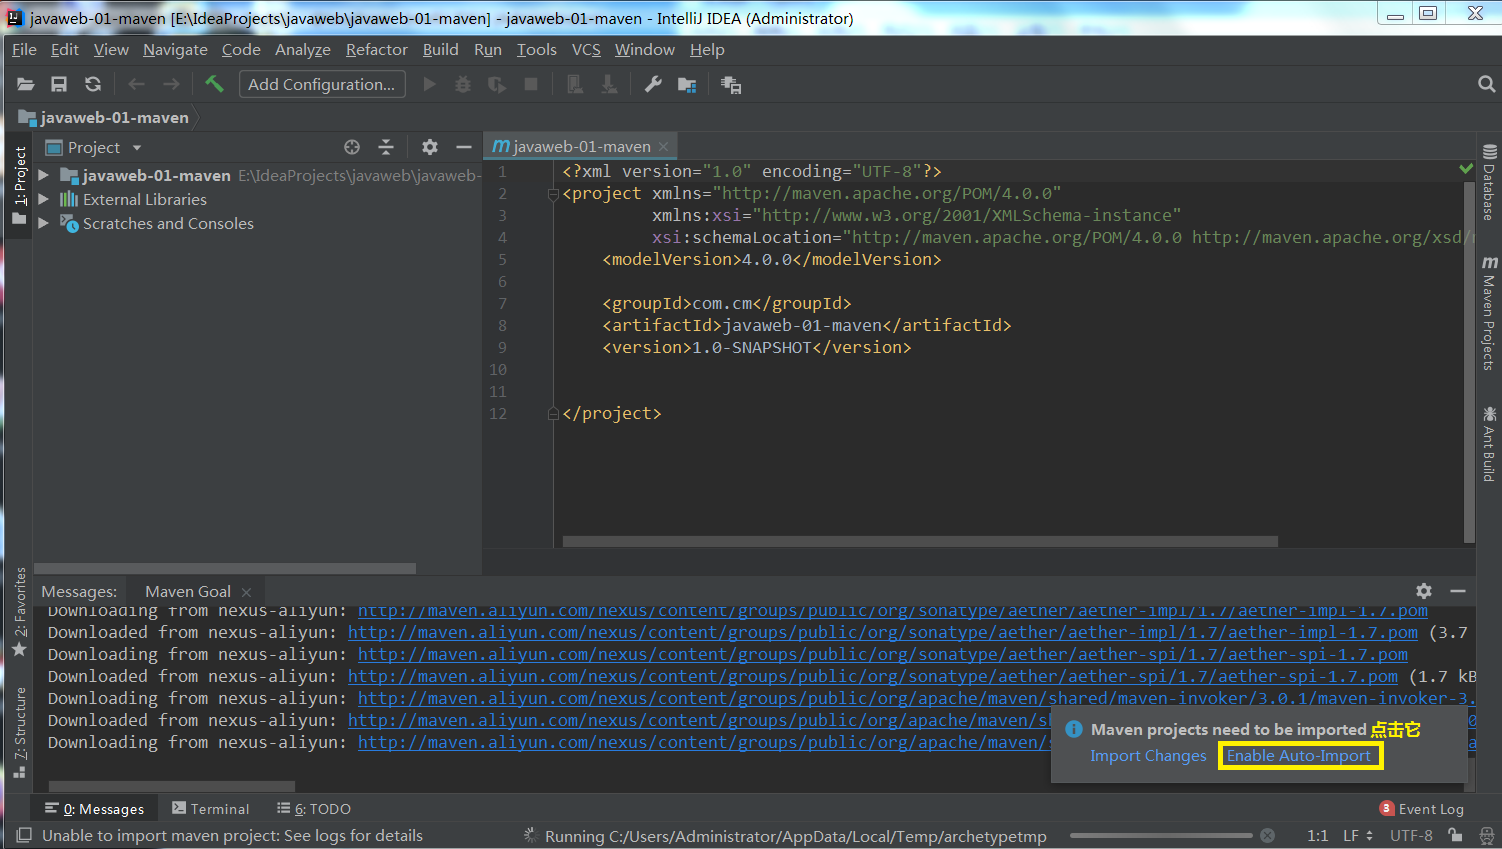
Task: Toggle the Database side tool window
Action: (x=1489, y=182)
